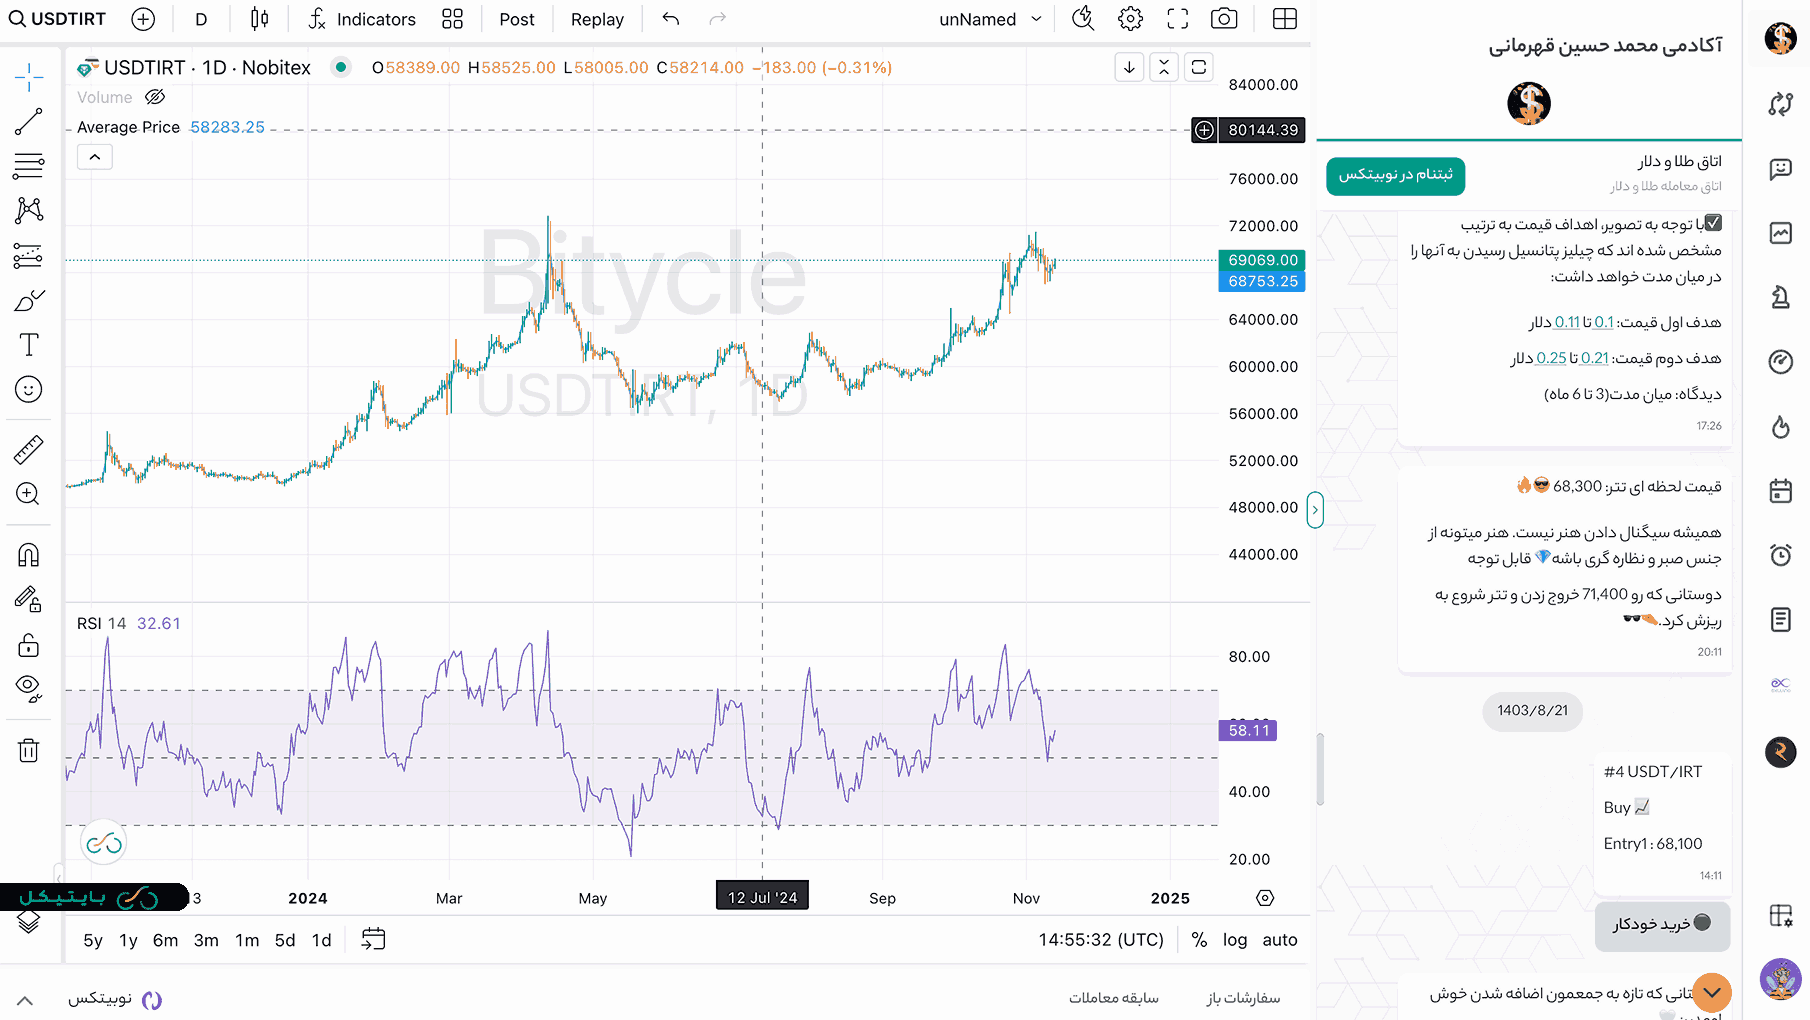
Task: Toggle lock all drawing tools
Action: pos(29,645)
